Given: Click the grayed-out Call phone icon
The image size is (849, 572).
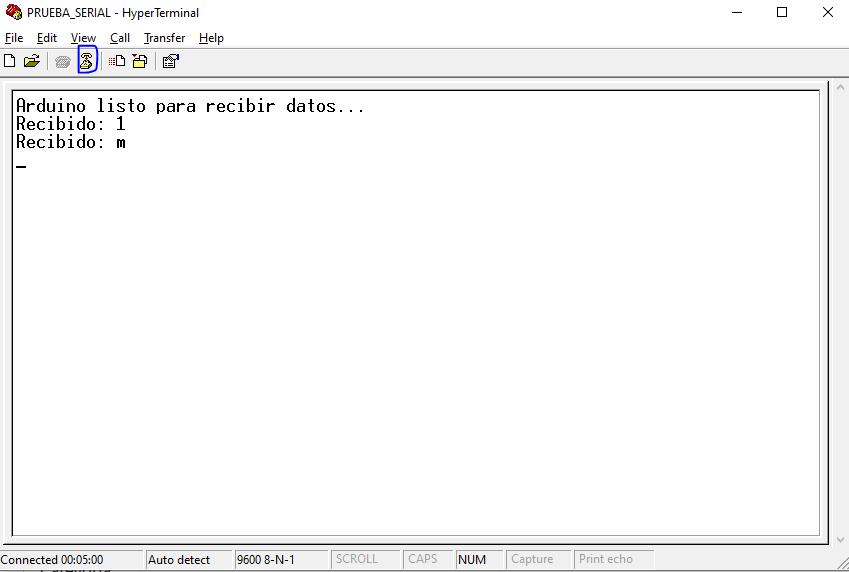Looking at the screenshot, I should click(63, 61).
